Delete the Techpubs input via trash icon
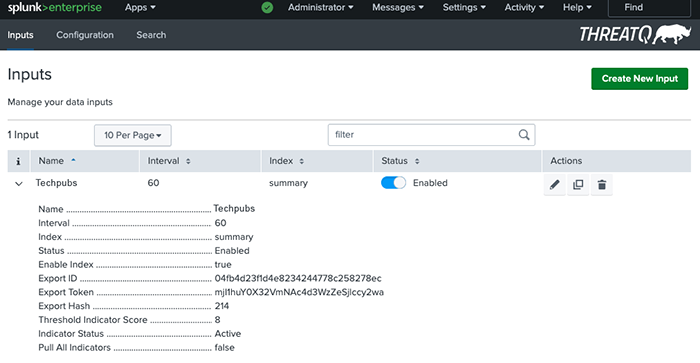This screenshot has width=700, height=363. coord(602,184)
